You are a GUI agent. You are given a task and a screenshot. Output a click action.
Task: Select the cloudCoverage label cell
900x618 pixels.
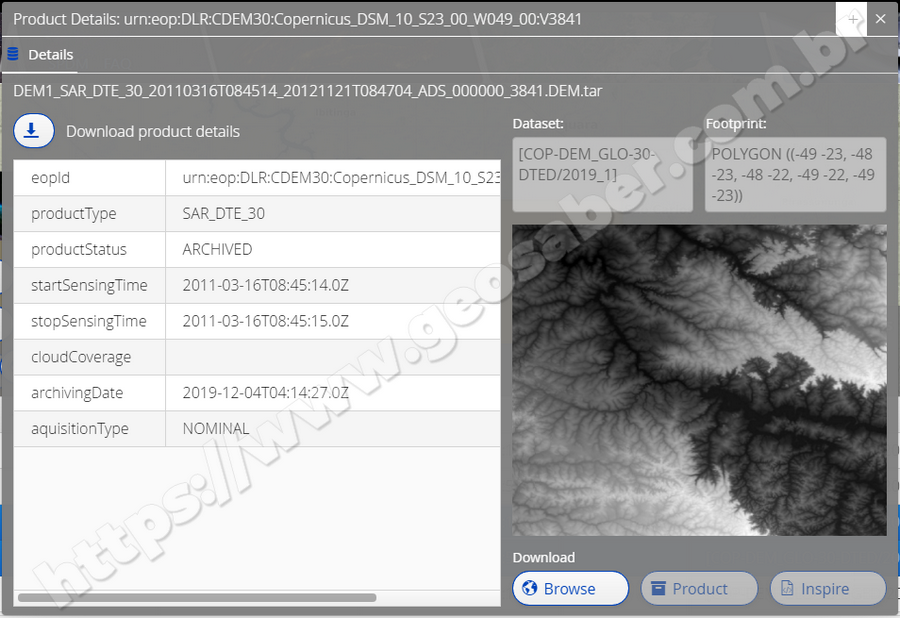click(90, 357)
